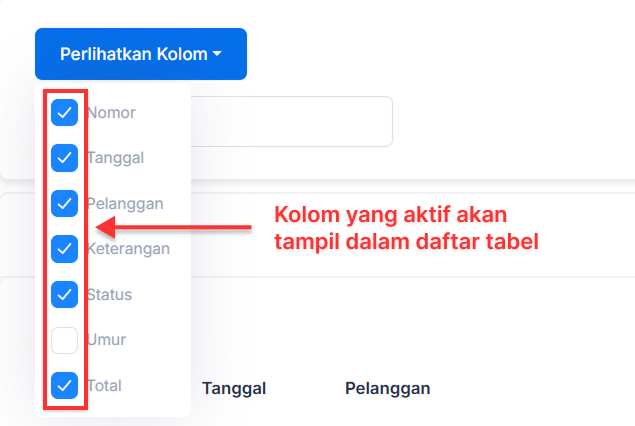
Task: Disable the Pelanggan column checkbox
Action: 64,203
